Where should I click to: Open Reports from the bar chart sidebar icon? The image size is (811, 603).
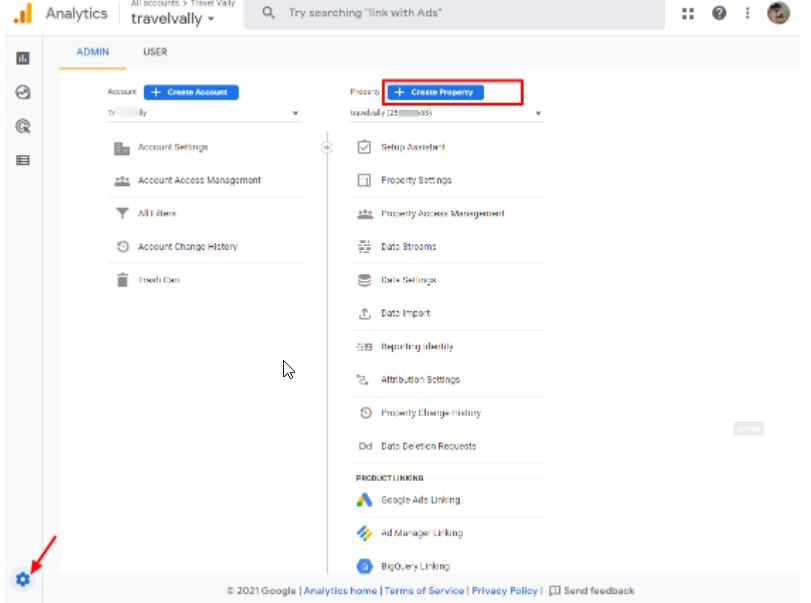[x=22, y=59]
